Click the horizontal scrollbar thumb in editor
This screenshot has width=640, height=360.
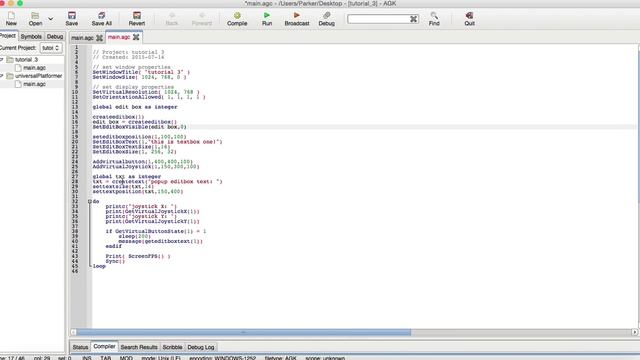(x=244, y=332)
